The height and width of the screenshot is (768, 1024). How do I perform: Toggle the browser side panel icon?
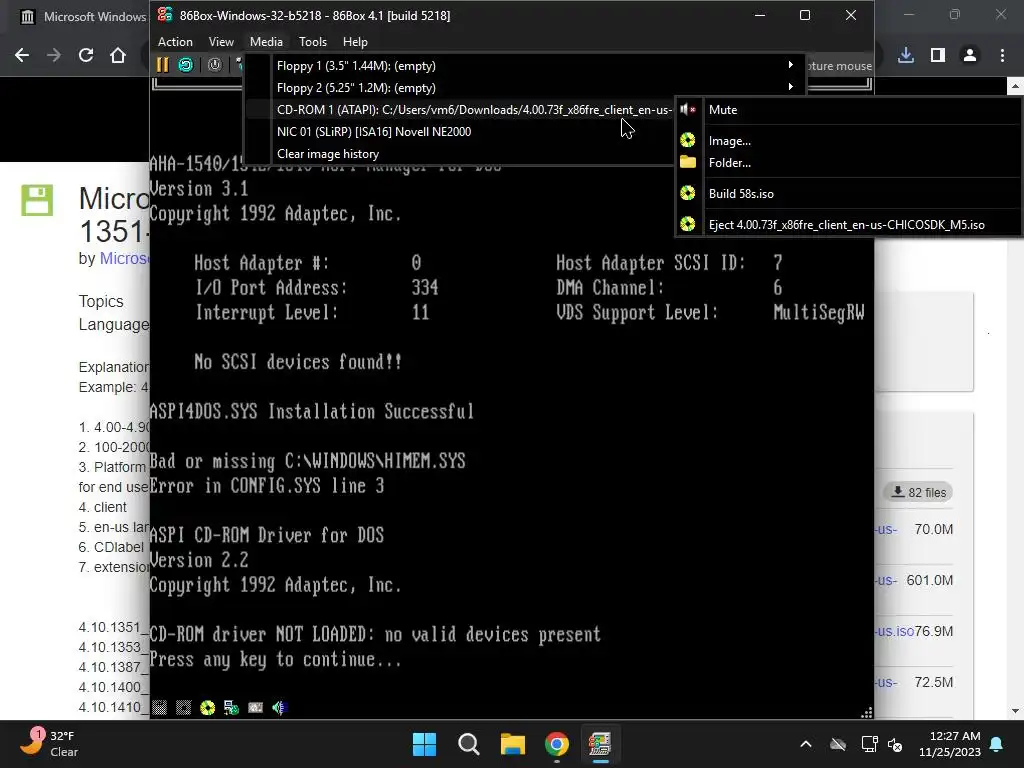(x=938, y=56)
